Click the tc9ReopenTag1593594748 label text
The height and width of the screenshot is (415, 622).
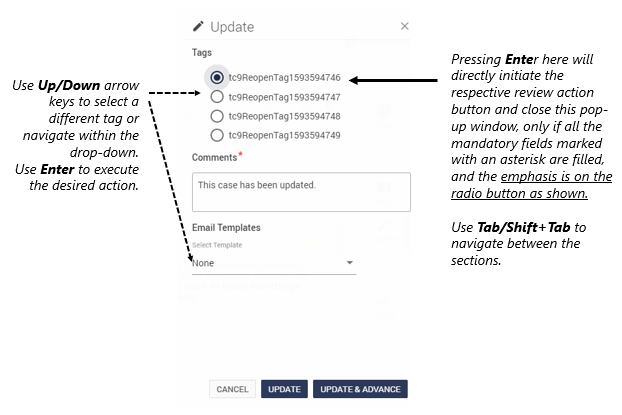(284, 116)
